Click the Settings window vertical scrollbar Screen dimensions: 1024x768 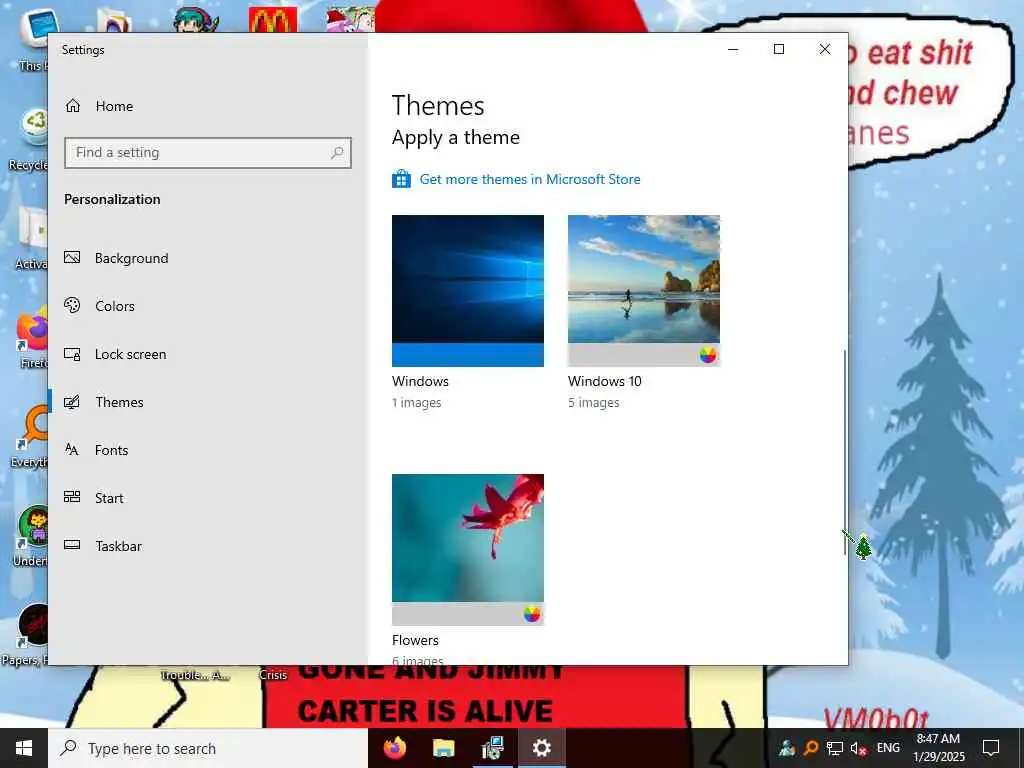(x=845, y=452)
